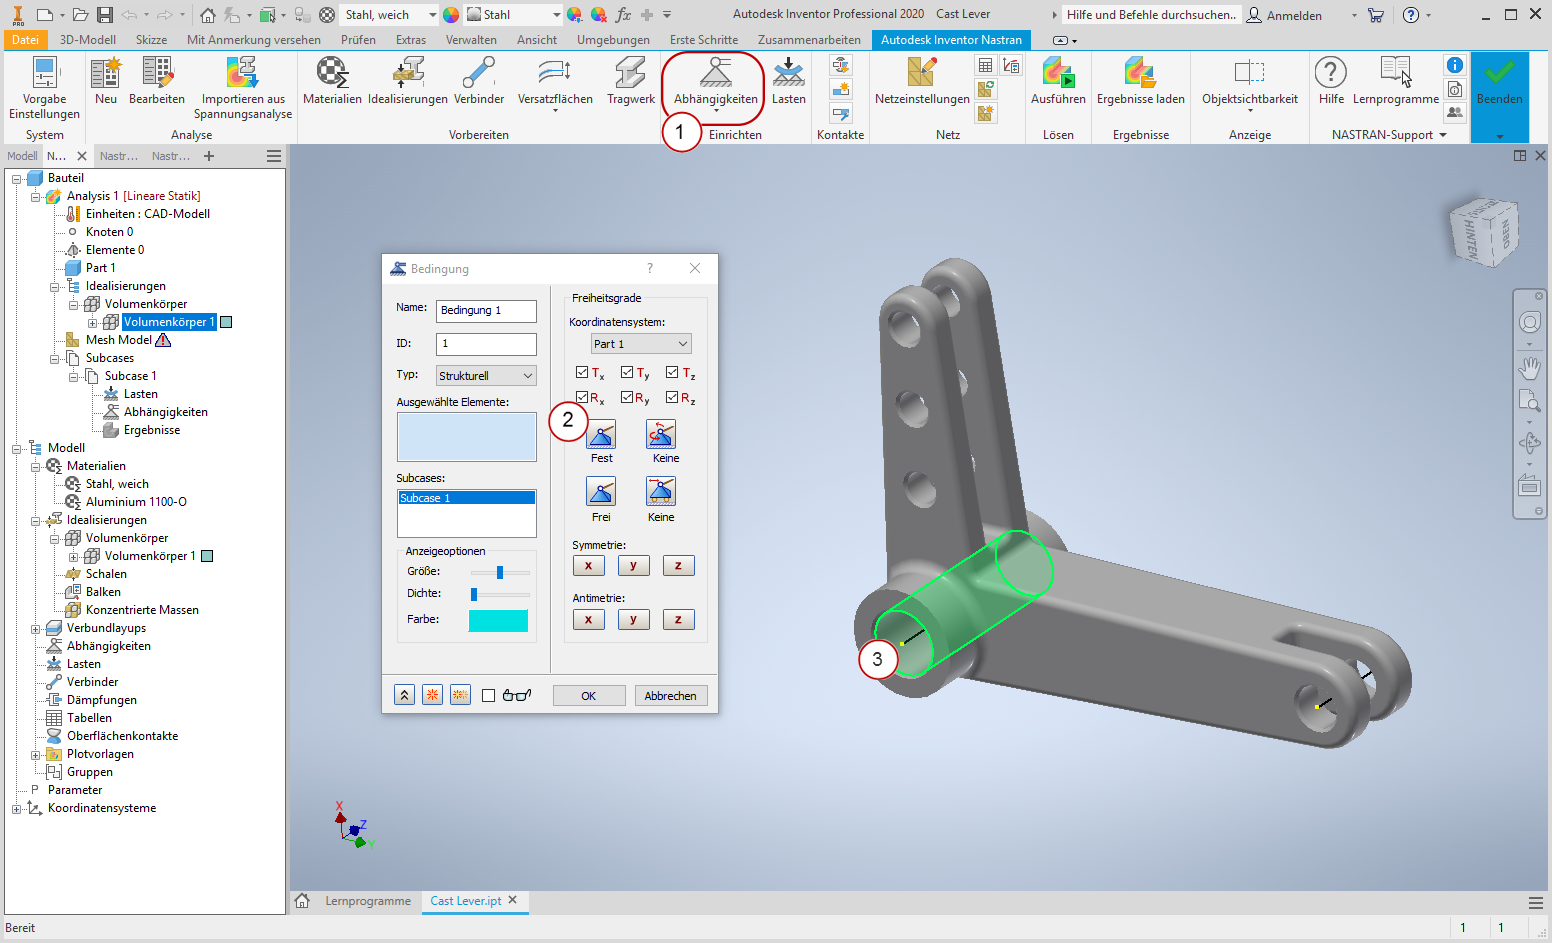This screenshot has width=1552, height=943.
Task: Open the Koordinatensystem Part 1 dropdown
Action: [641, 344]
